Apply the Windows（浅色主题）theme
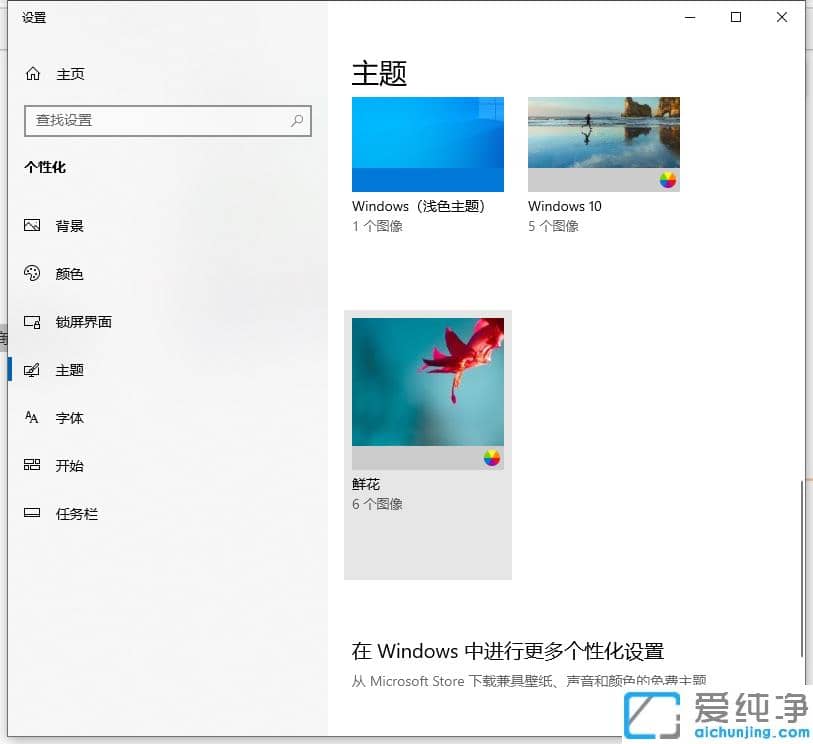This screenshot has height=744, width=813. [x=428, y=143]
